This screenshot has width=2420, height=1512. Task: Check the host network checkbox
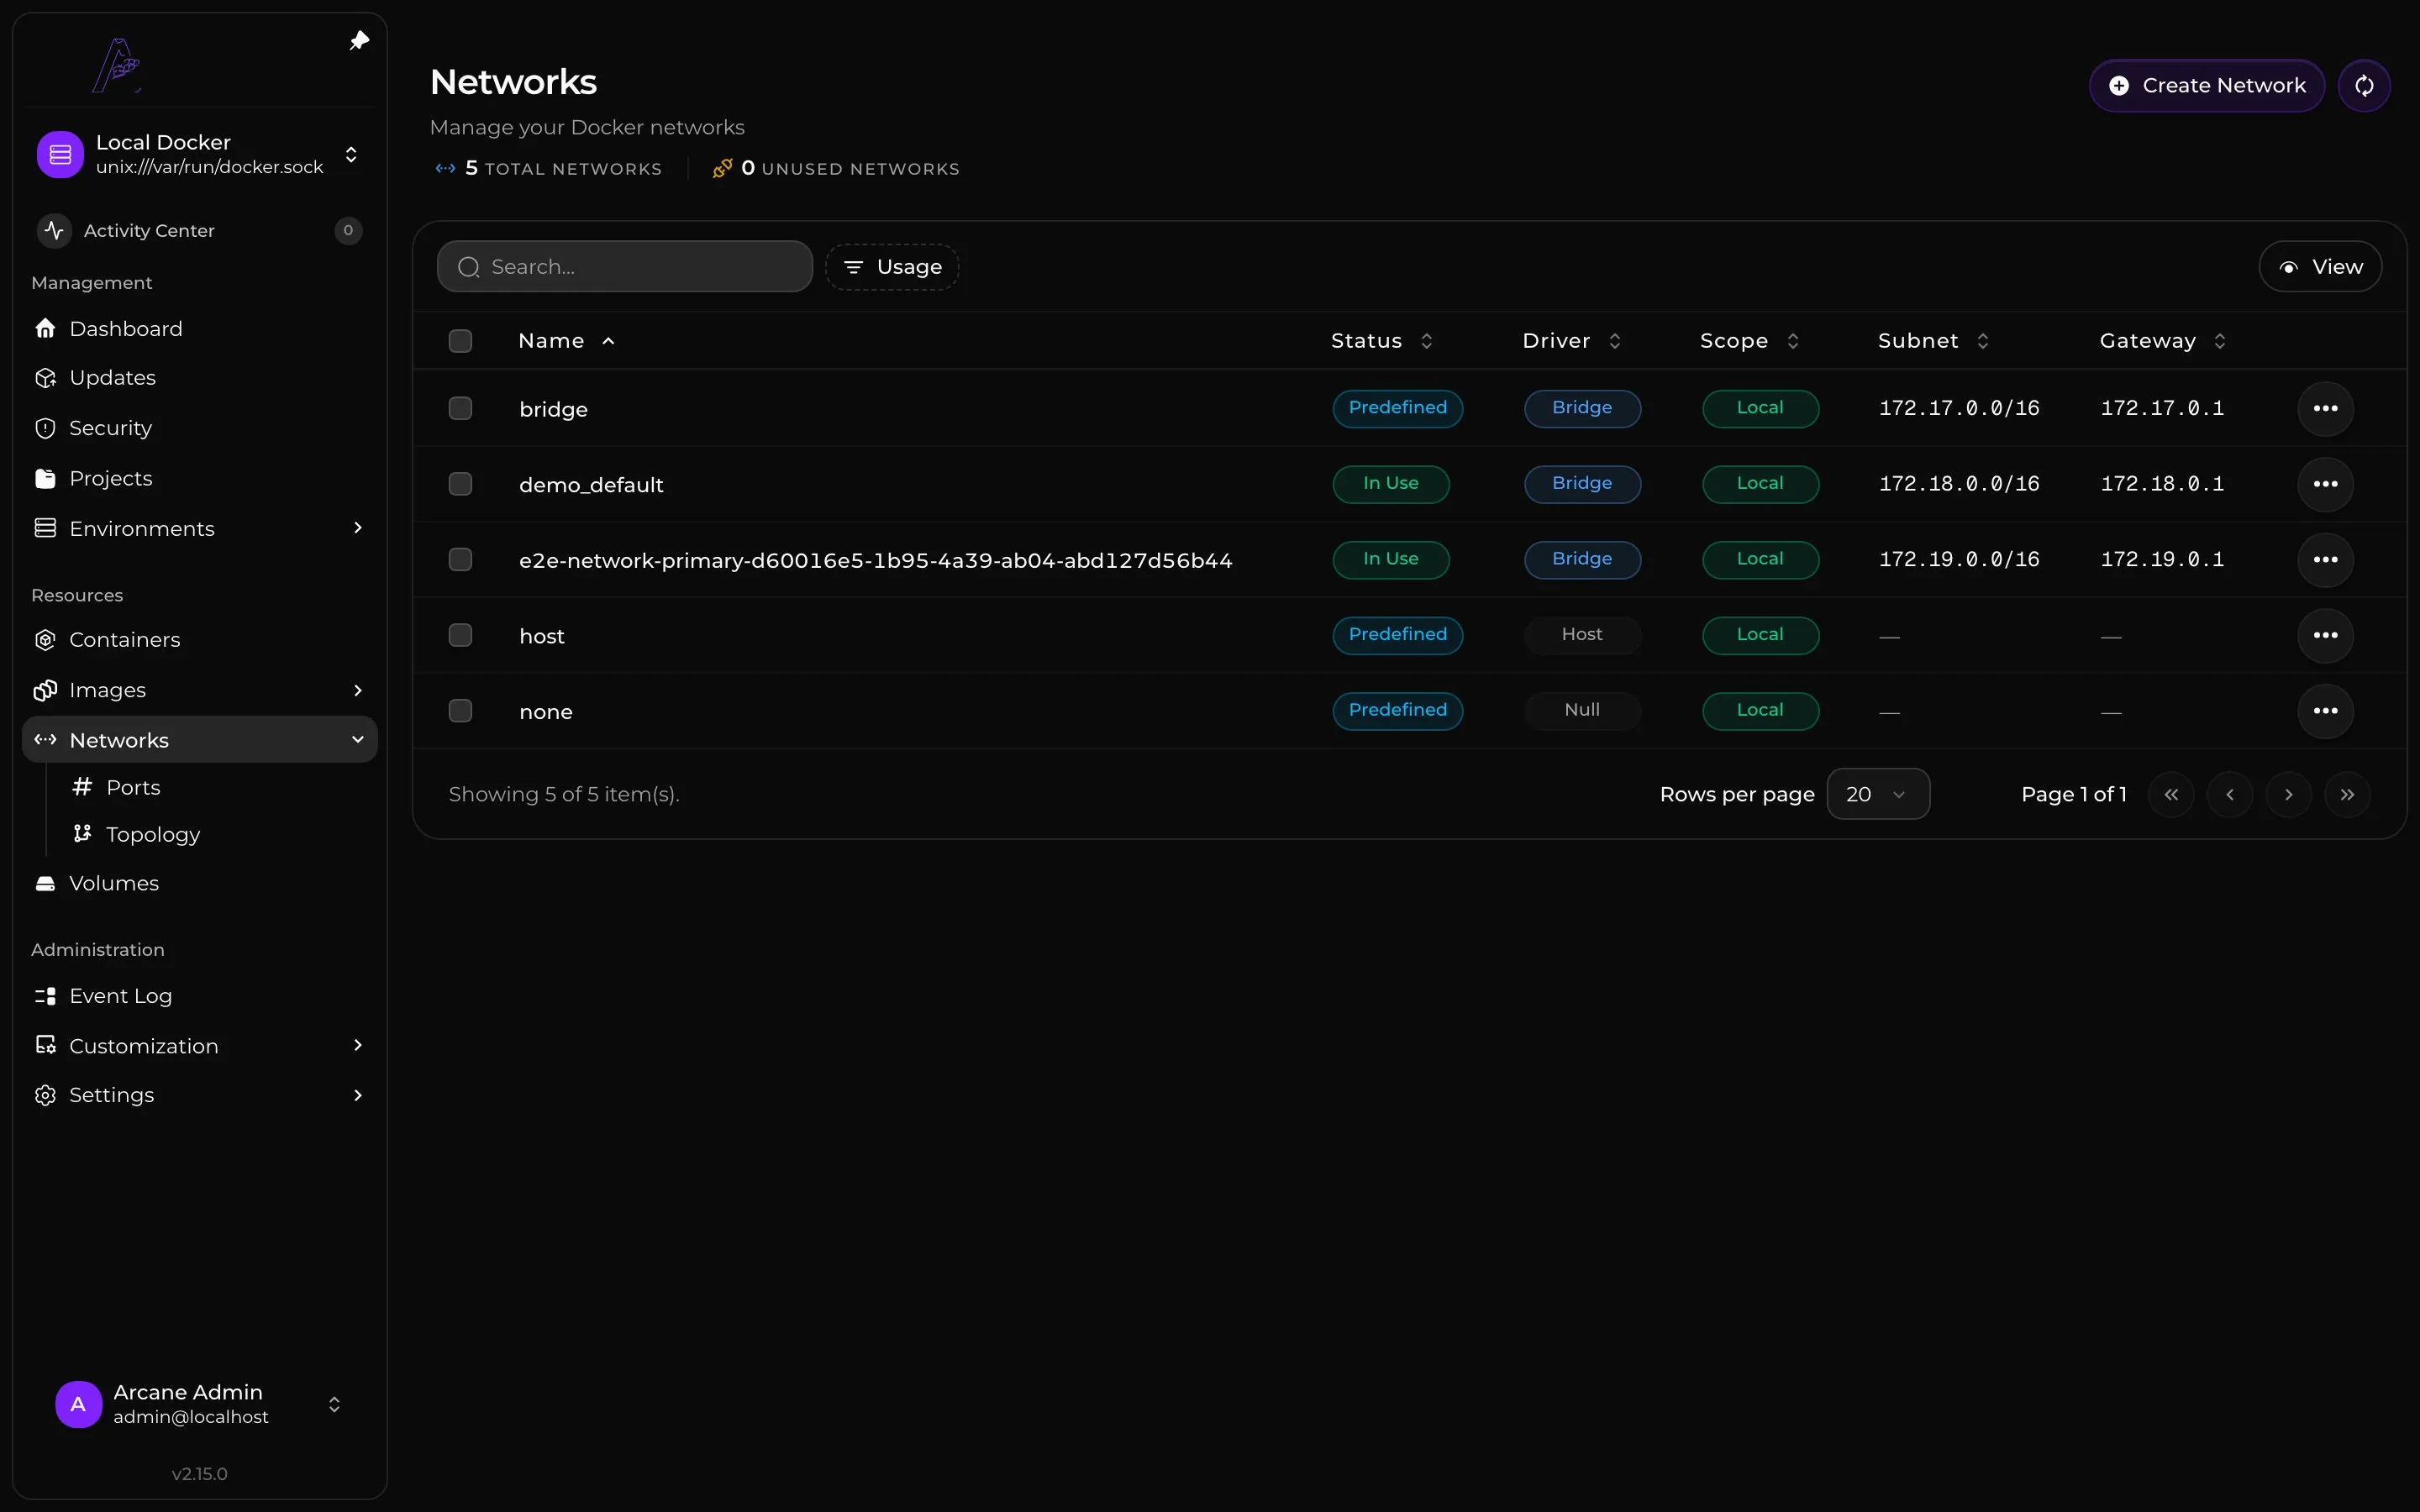460,635
